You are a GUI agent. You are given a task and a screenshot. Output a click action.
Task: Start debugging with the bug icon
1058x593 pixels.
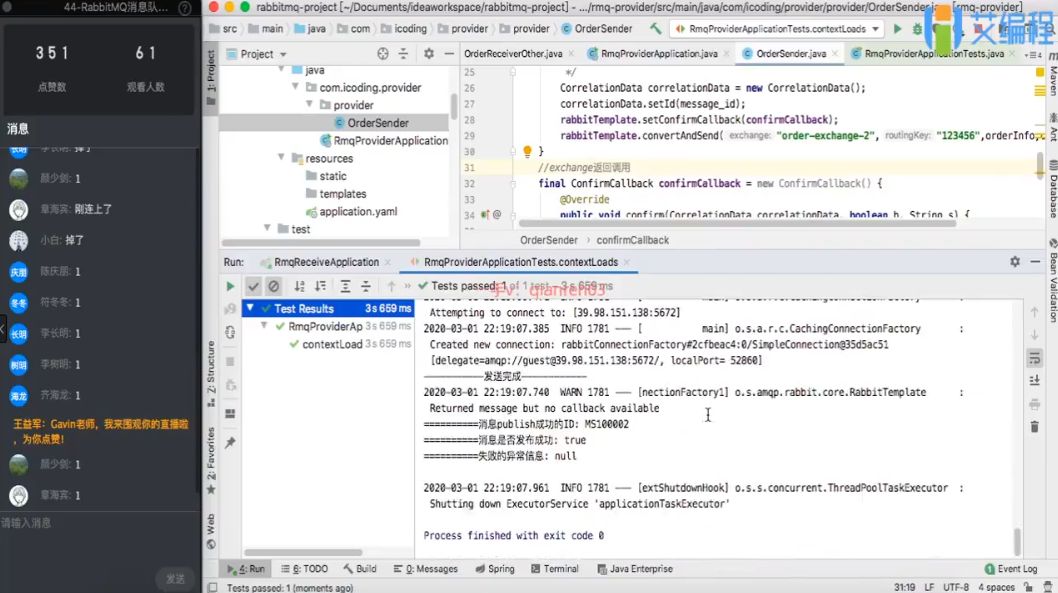917,29
